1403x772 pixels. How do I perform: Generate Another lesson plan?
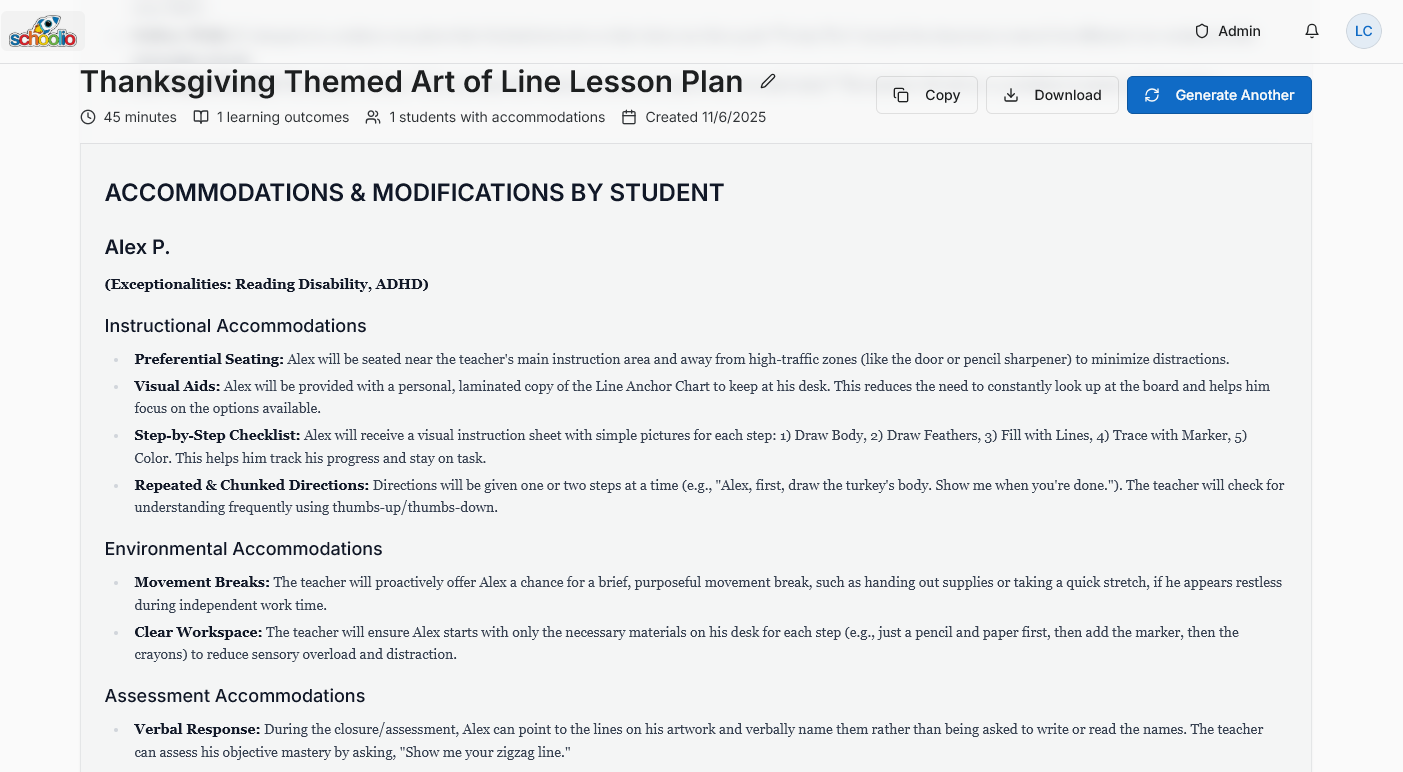(x=1219, y=95)
